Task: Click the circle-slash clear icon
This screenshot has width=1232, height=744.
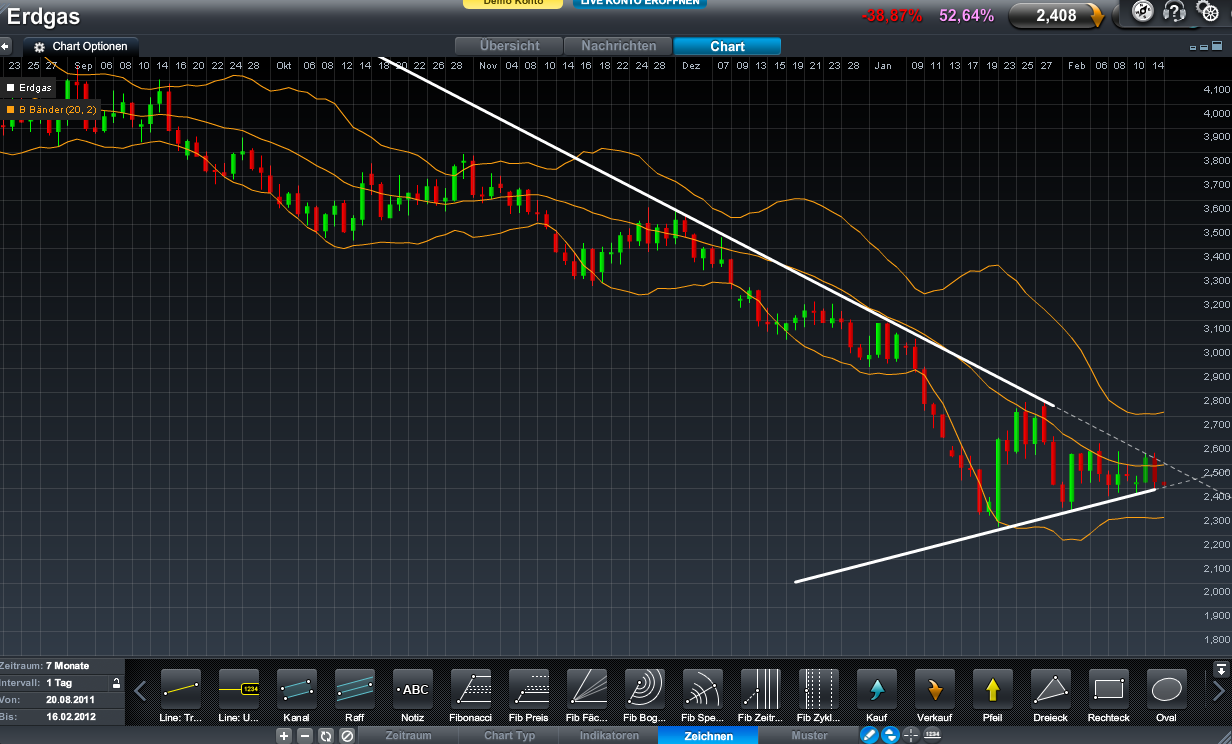Action: click(347, 736)
